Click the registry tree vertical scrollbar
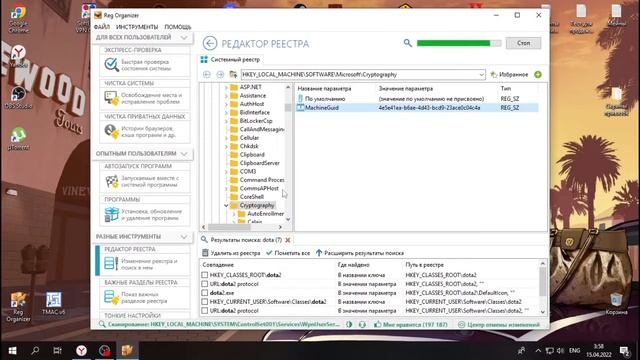 [288, 153]
